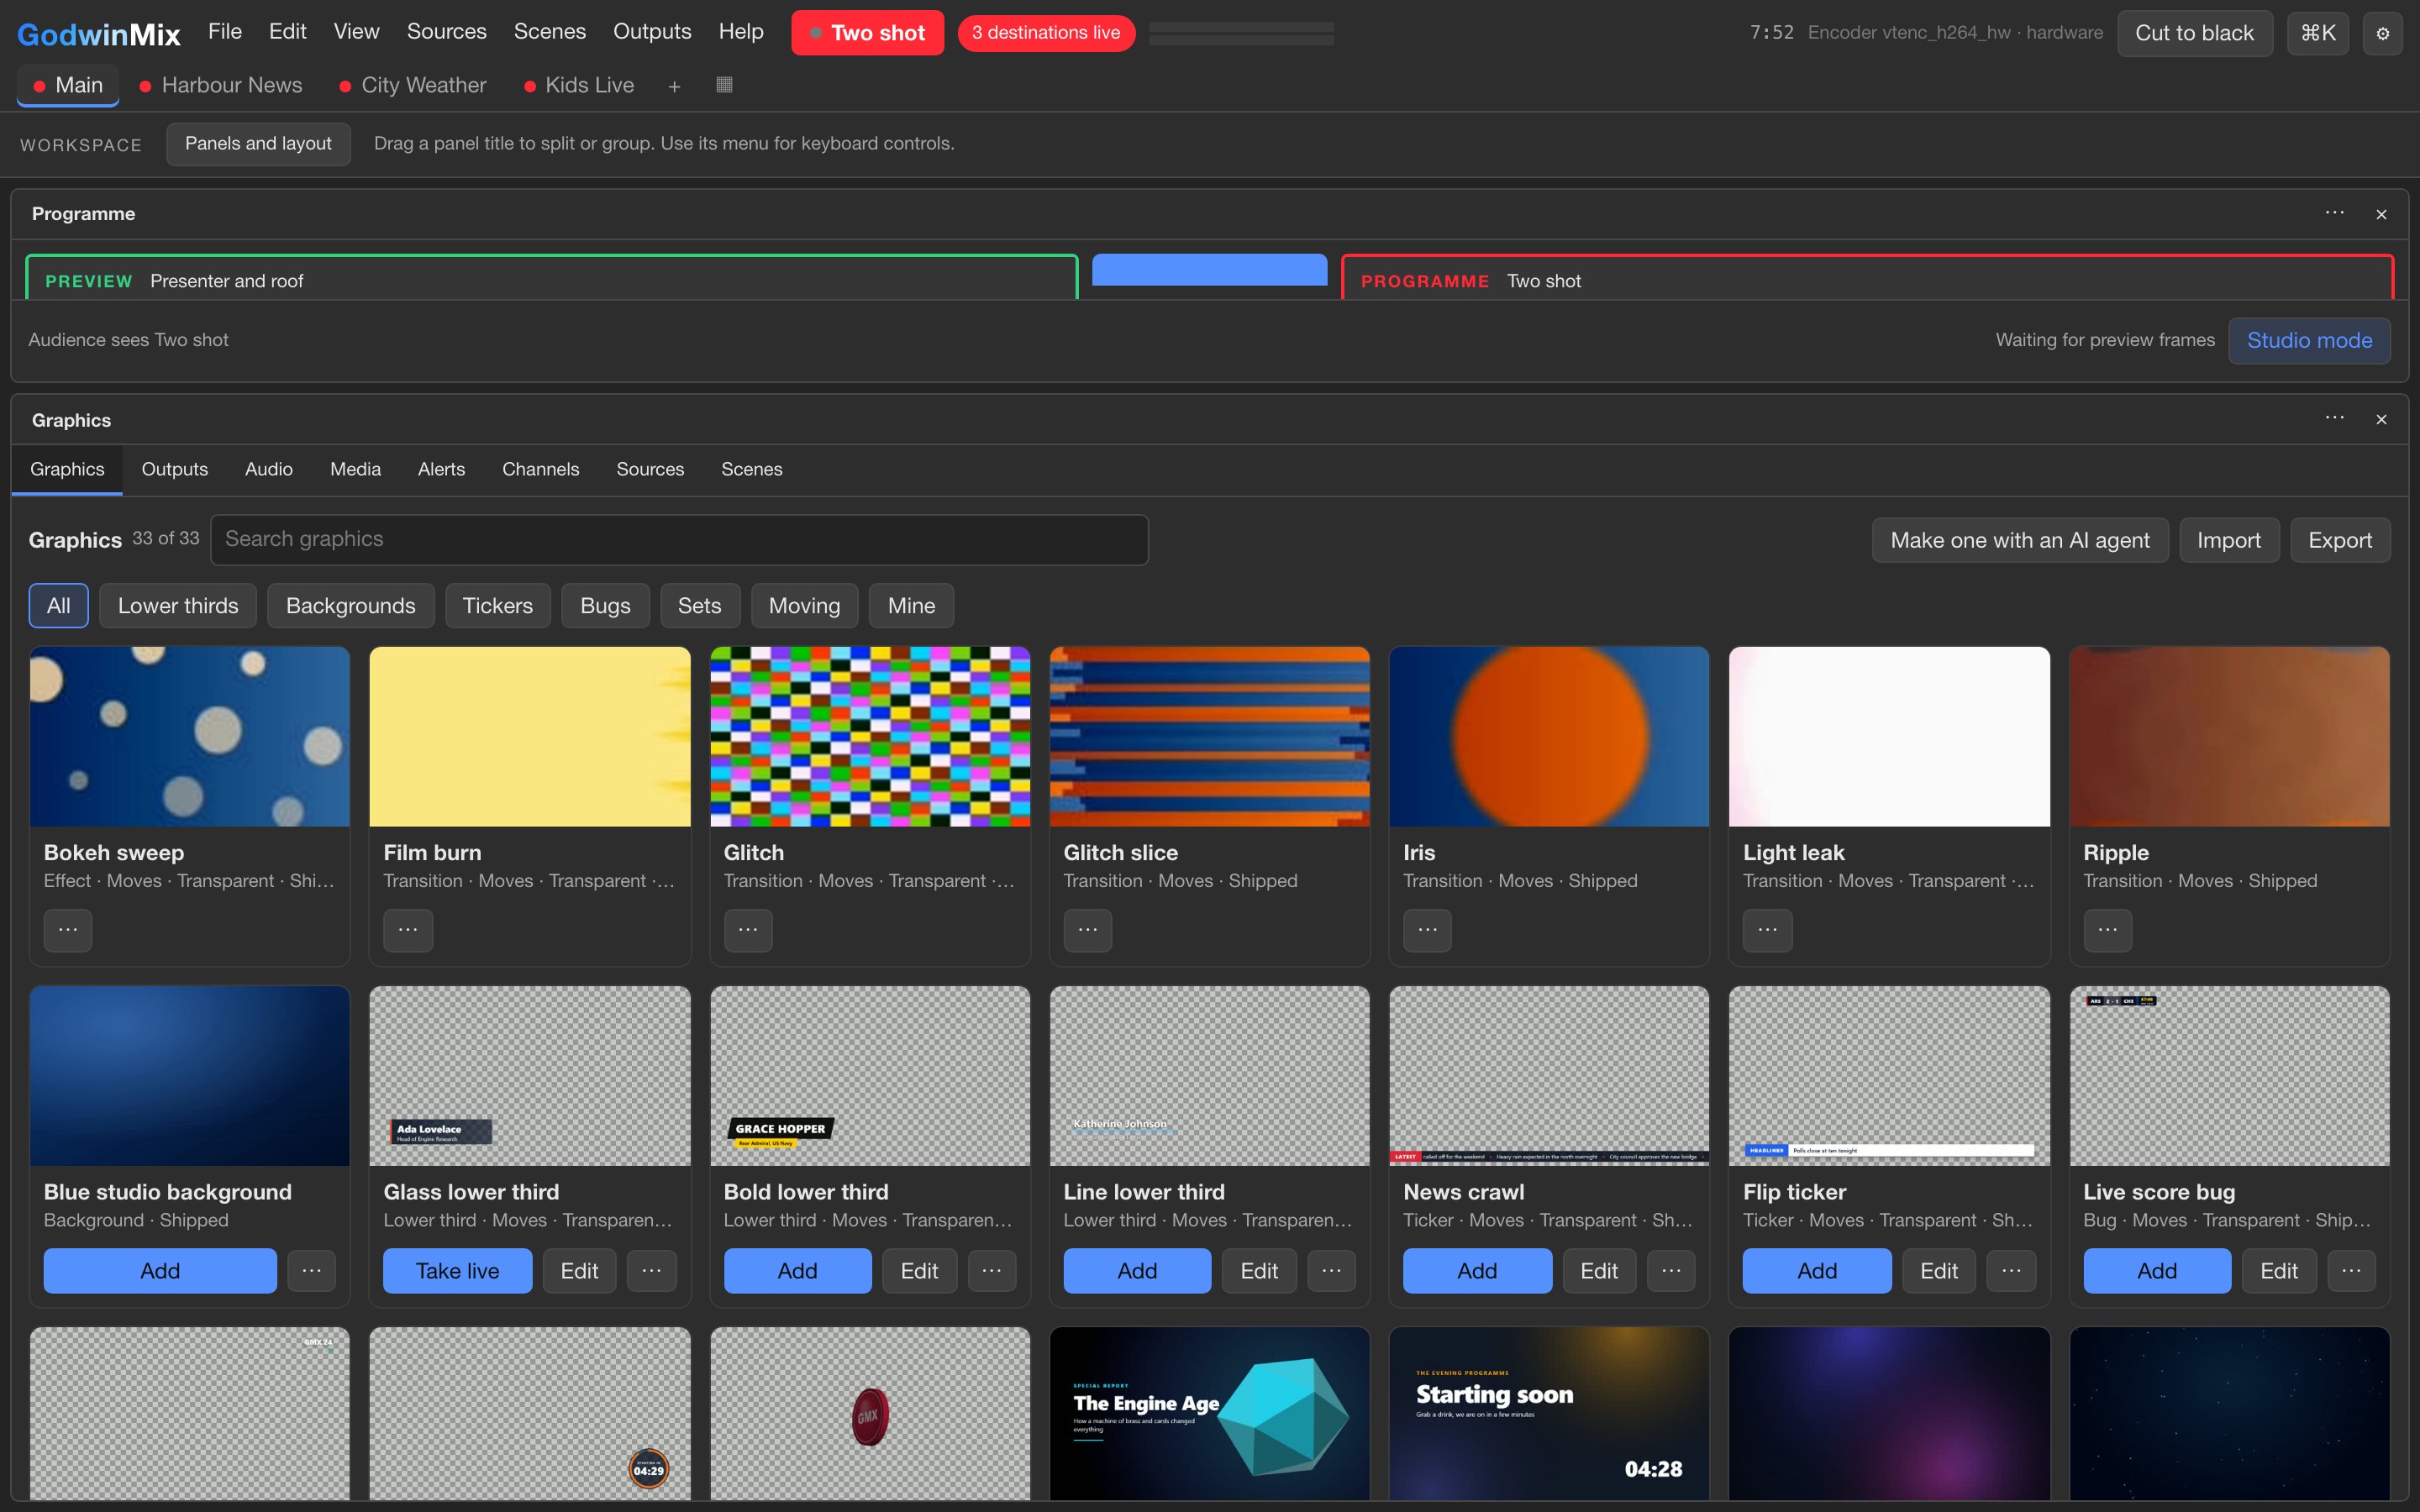Take Glass lower third live

(x=457, y=1271)
